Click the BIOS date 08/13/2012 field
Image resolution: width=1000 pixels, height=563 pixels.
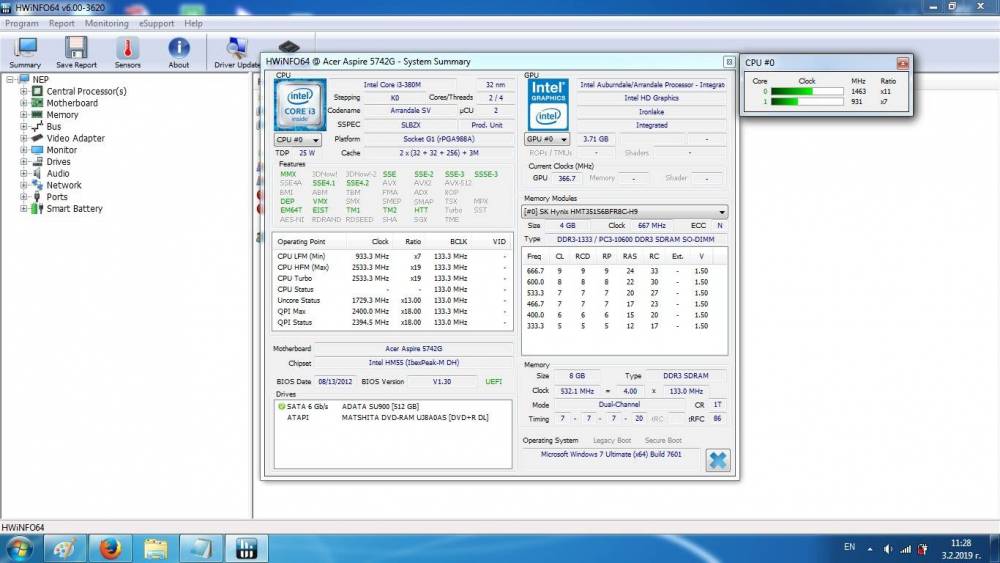coord(335,381)
